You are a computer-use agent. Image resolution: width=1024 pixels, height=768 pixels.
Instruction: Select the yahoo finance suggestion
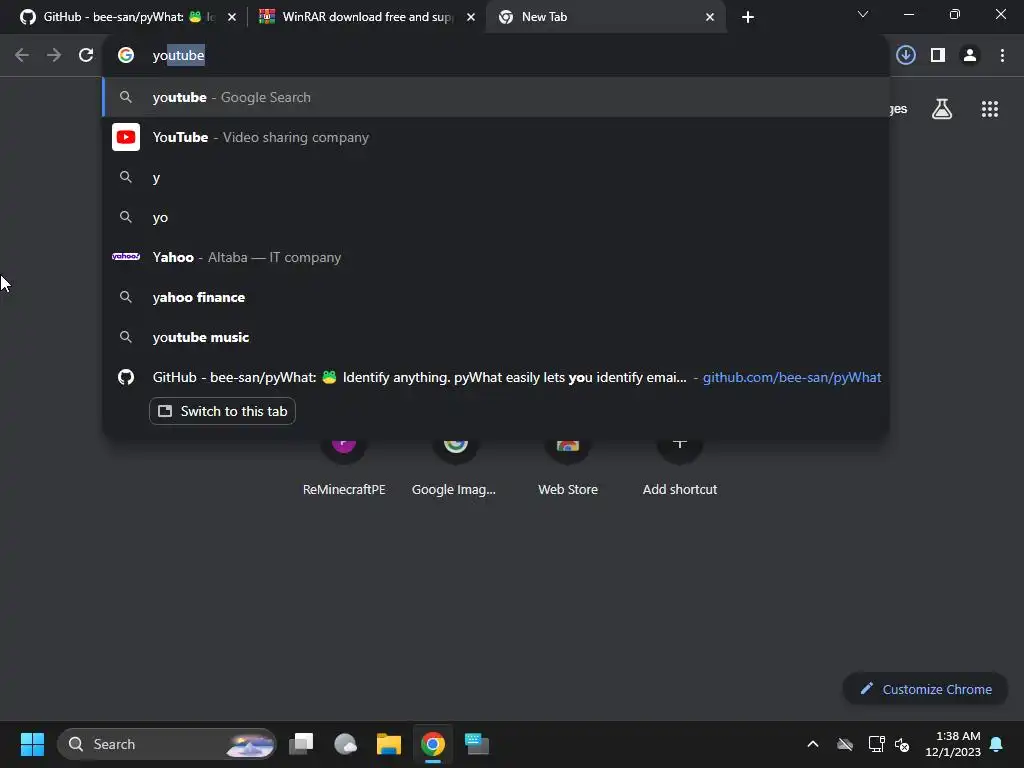click(x=496, y=297)
